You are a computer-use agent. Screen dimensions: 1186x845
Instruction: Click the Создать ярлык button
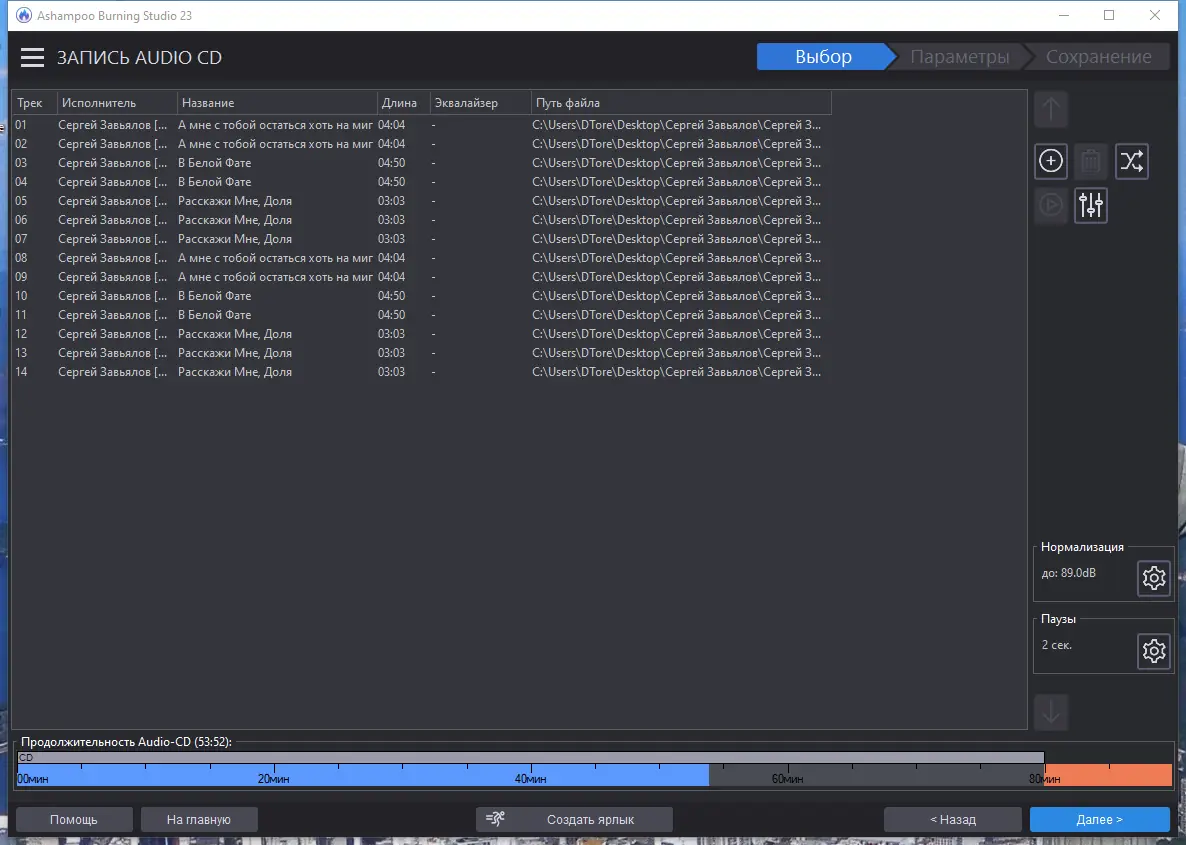point(574,819)
